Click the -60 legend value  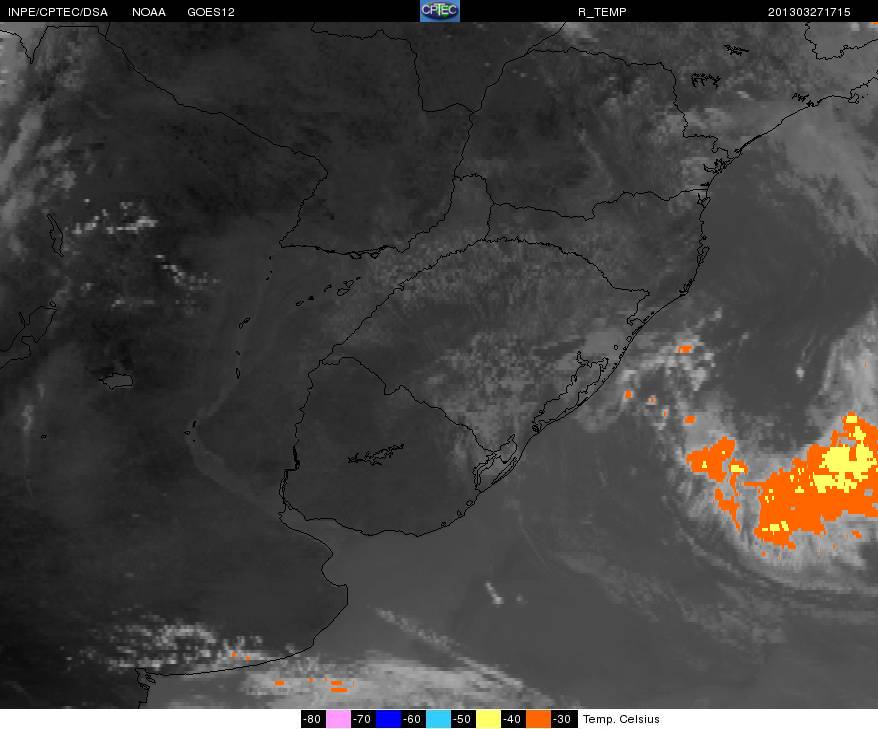413,719
